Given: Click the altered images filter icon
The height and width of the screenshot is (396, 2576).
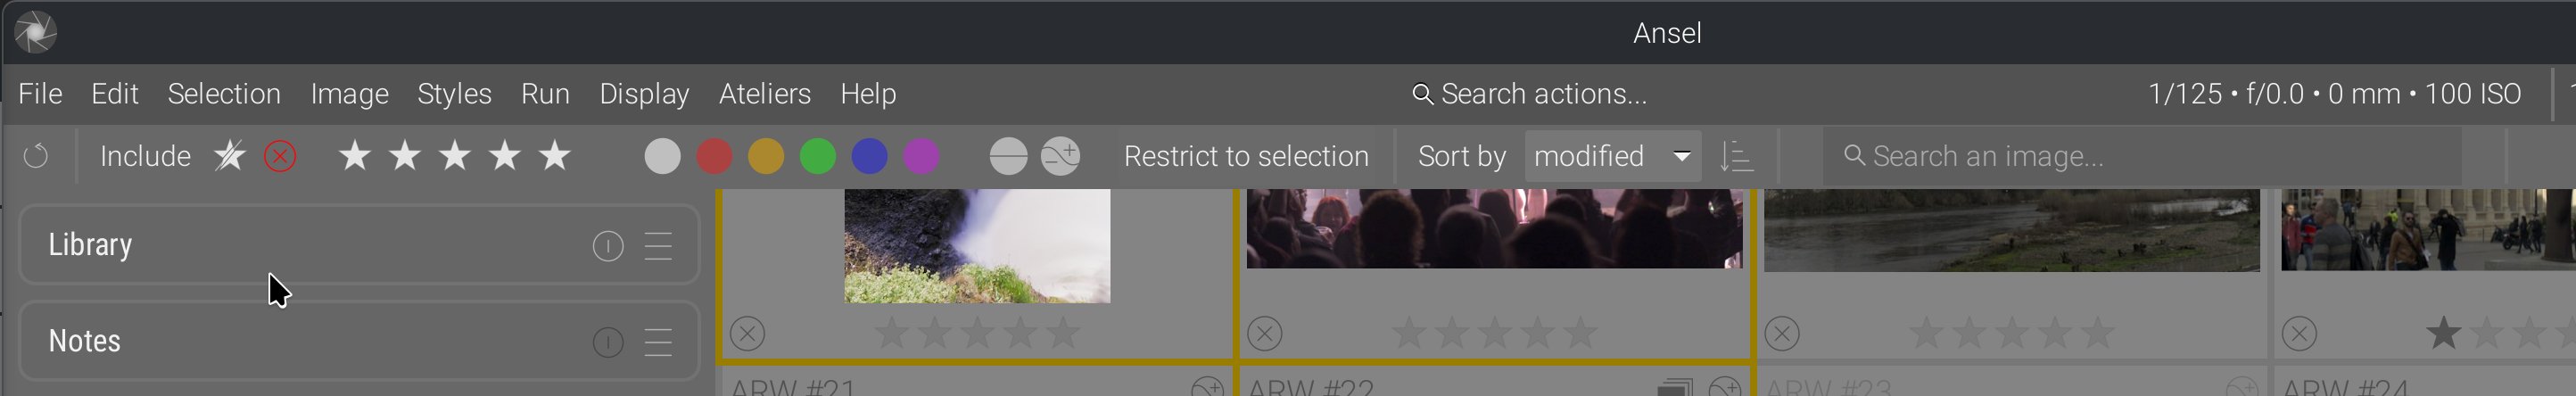Looking at the screenshot, I should tap(1060, 156).
